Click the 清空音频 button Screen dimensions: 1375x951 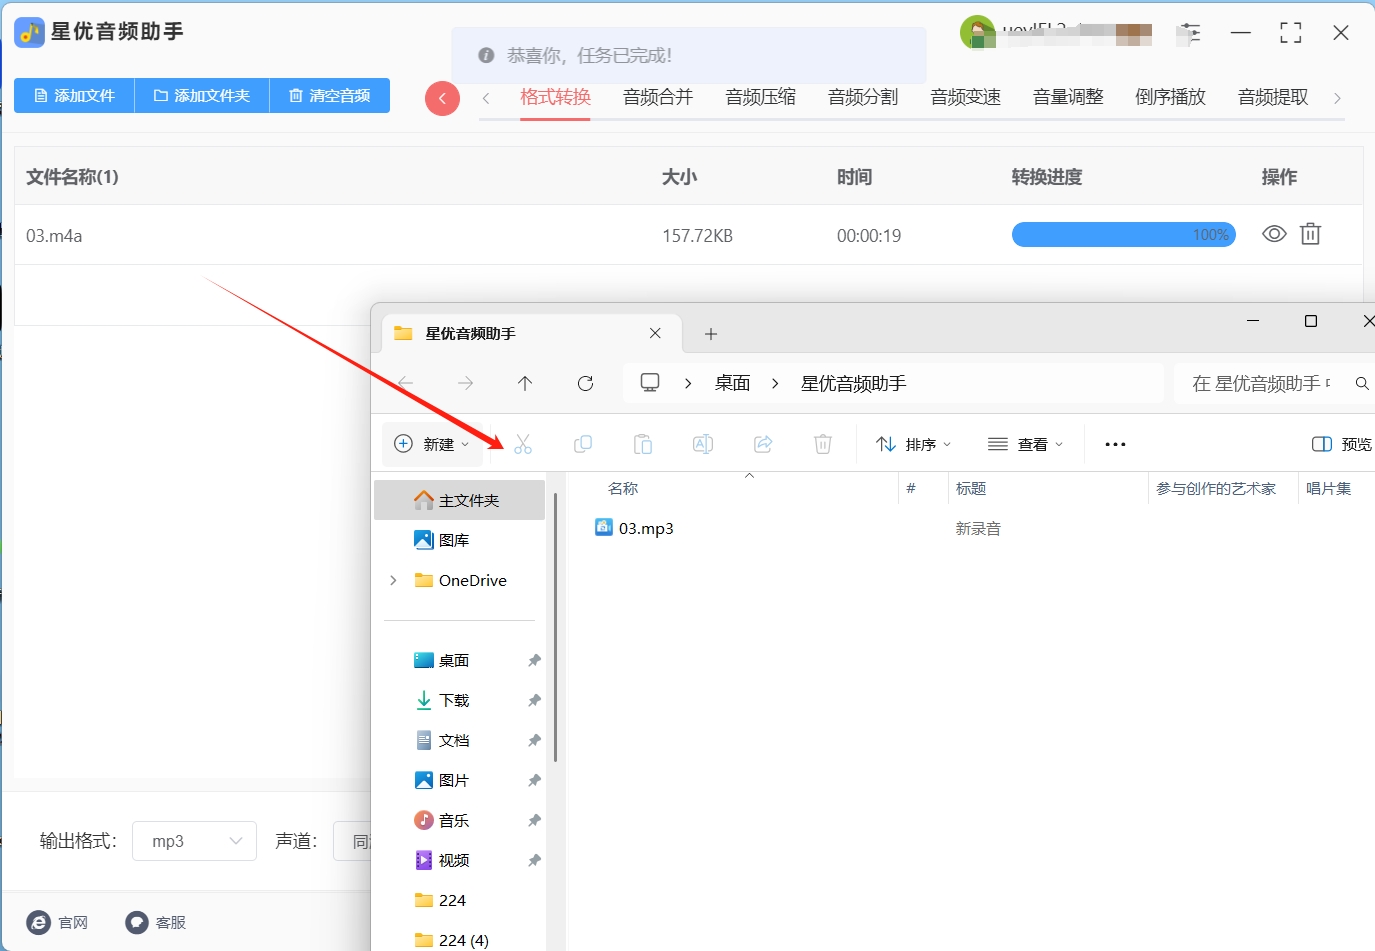tap(330, 96)
